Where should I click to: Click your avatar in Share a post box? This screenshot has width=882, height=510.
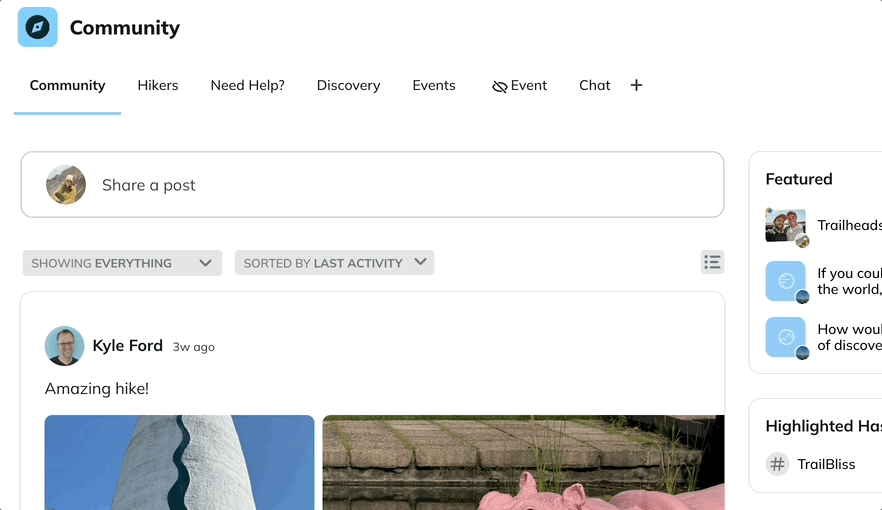[66, 184]
